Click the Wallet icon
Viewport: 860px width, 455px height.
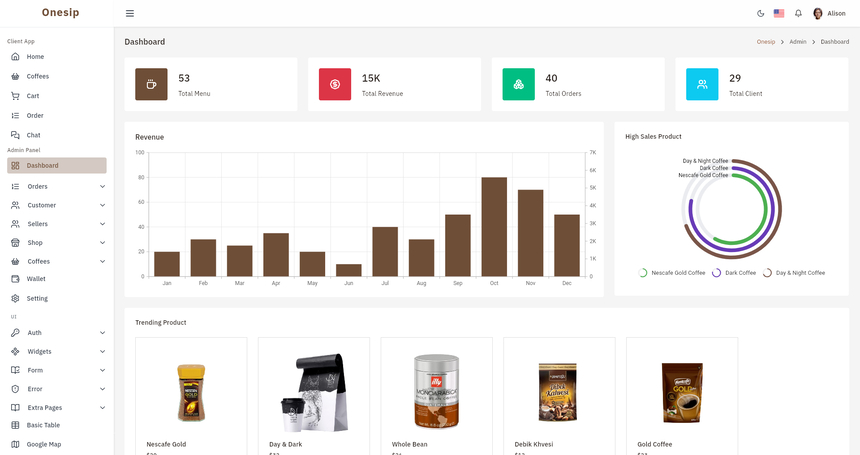[x=15, y=279]
